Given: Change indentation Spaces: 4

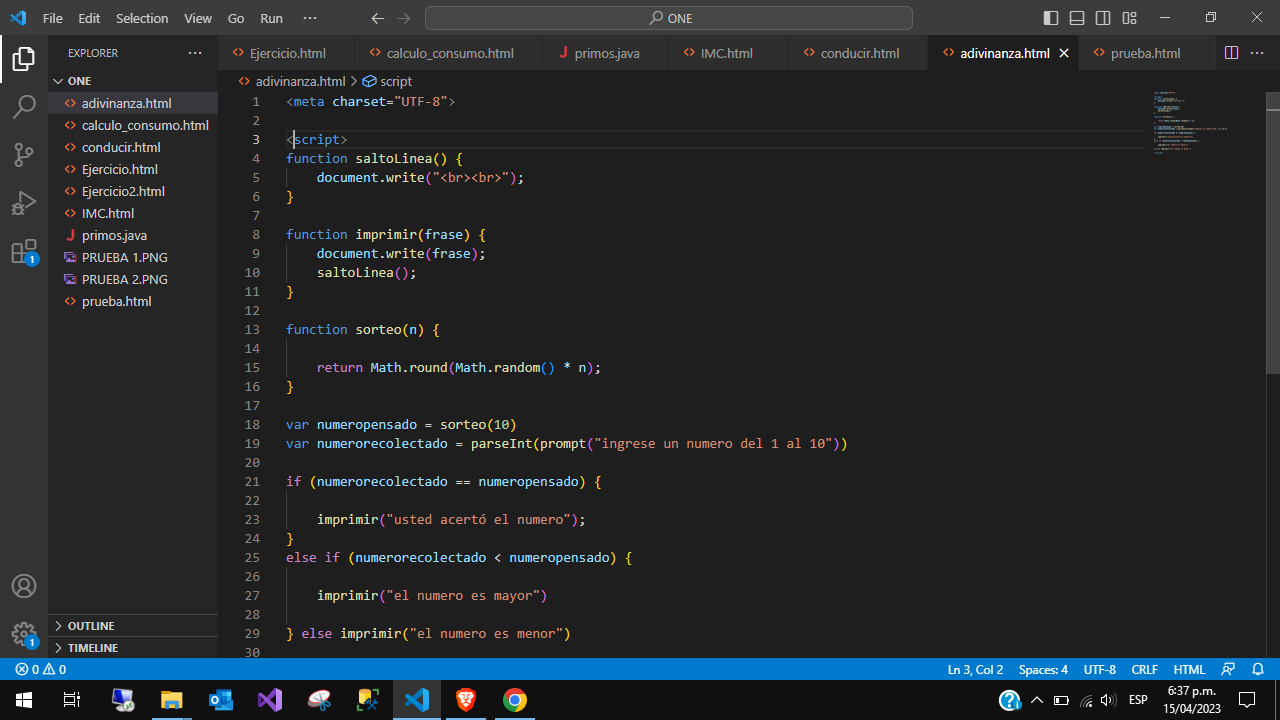Looking at the screenshot, I should coord(1043,670).
